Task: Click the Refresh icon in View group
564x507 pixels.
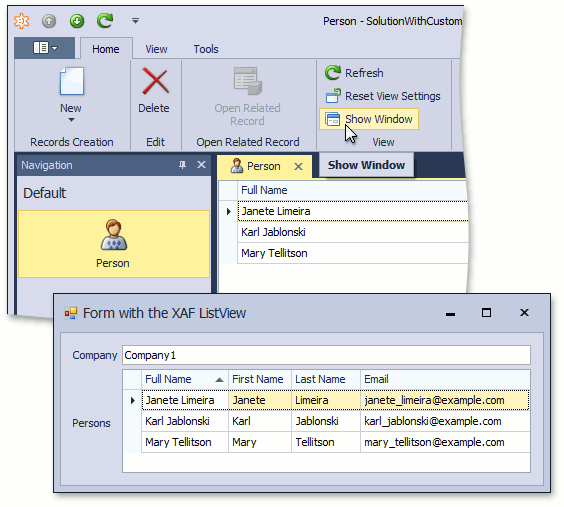Action: (332, 73)
